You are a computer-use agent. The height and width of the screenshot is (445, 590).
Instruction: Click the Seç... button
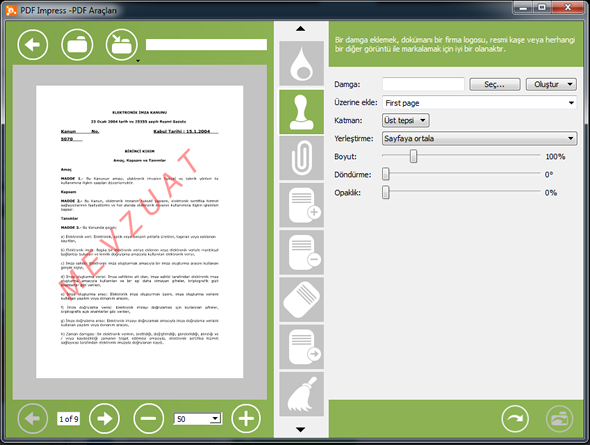[x=495, y=84]
